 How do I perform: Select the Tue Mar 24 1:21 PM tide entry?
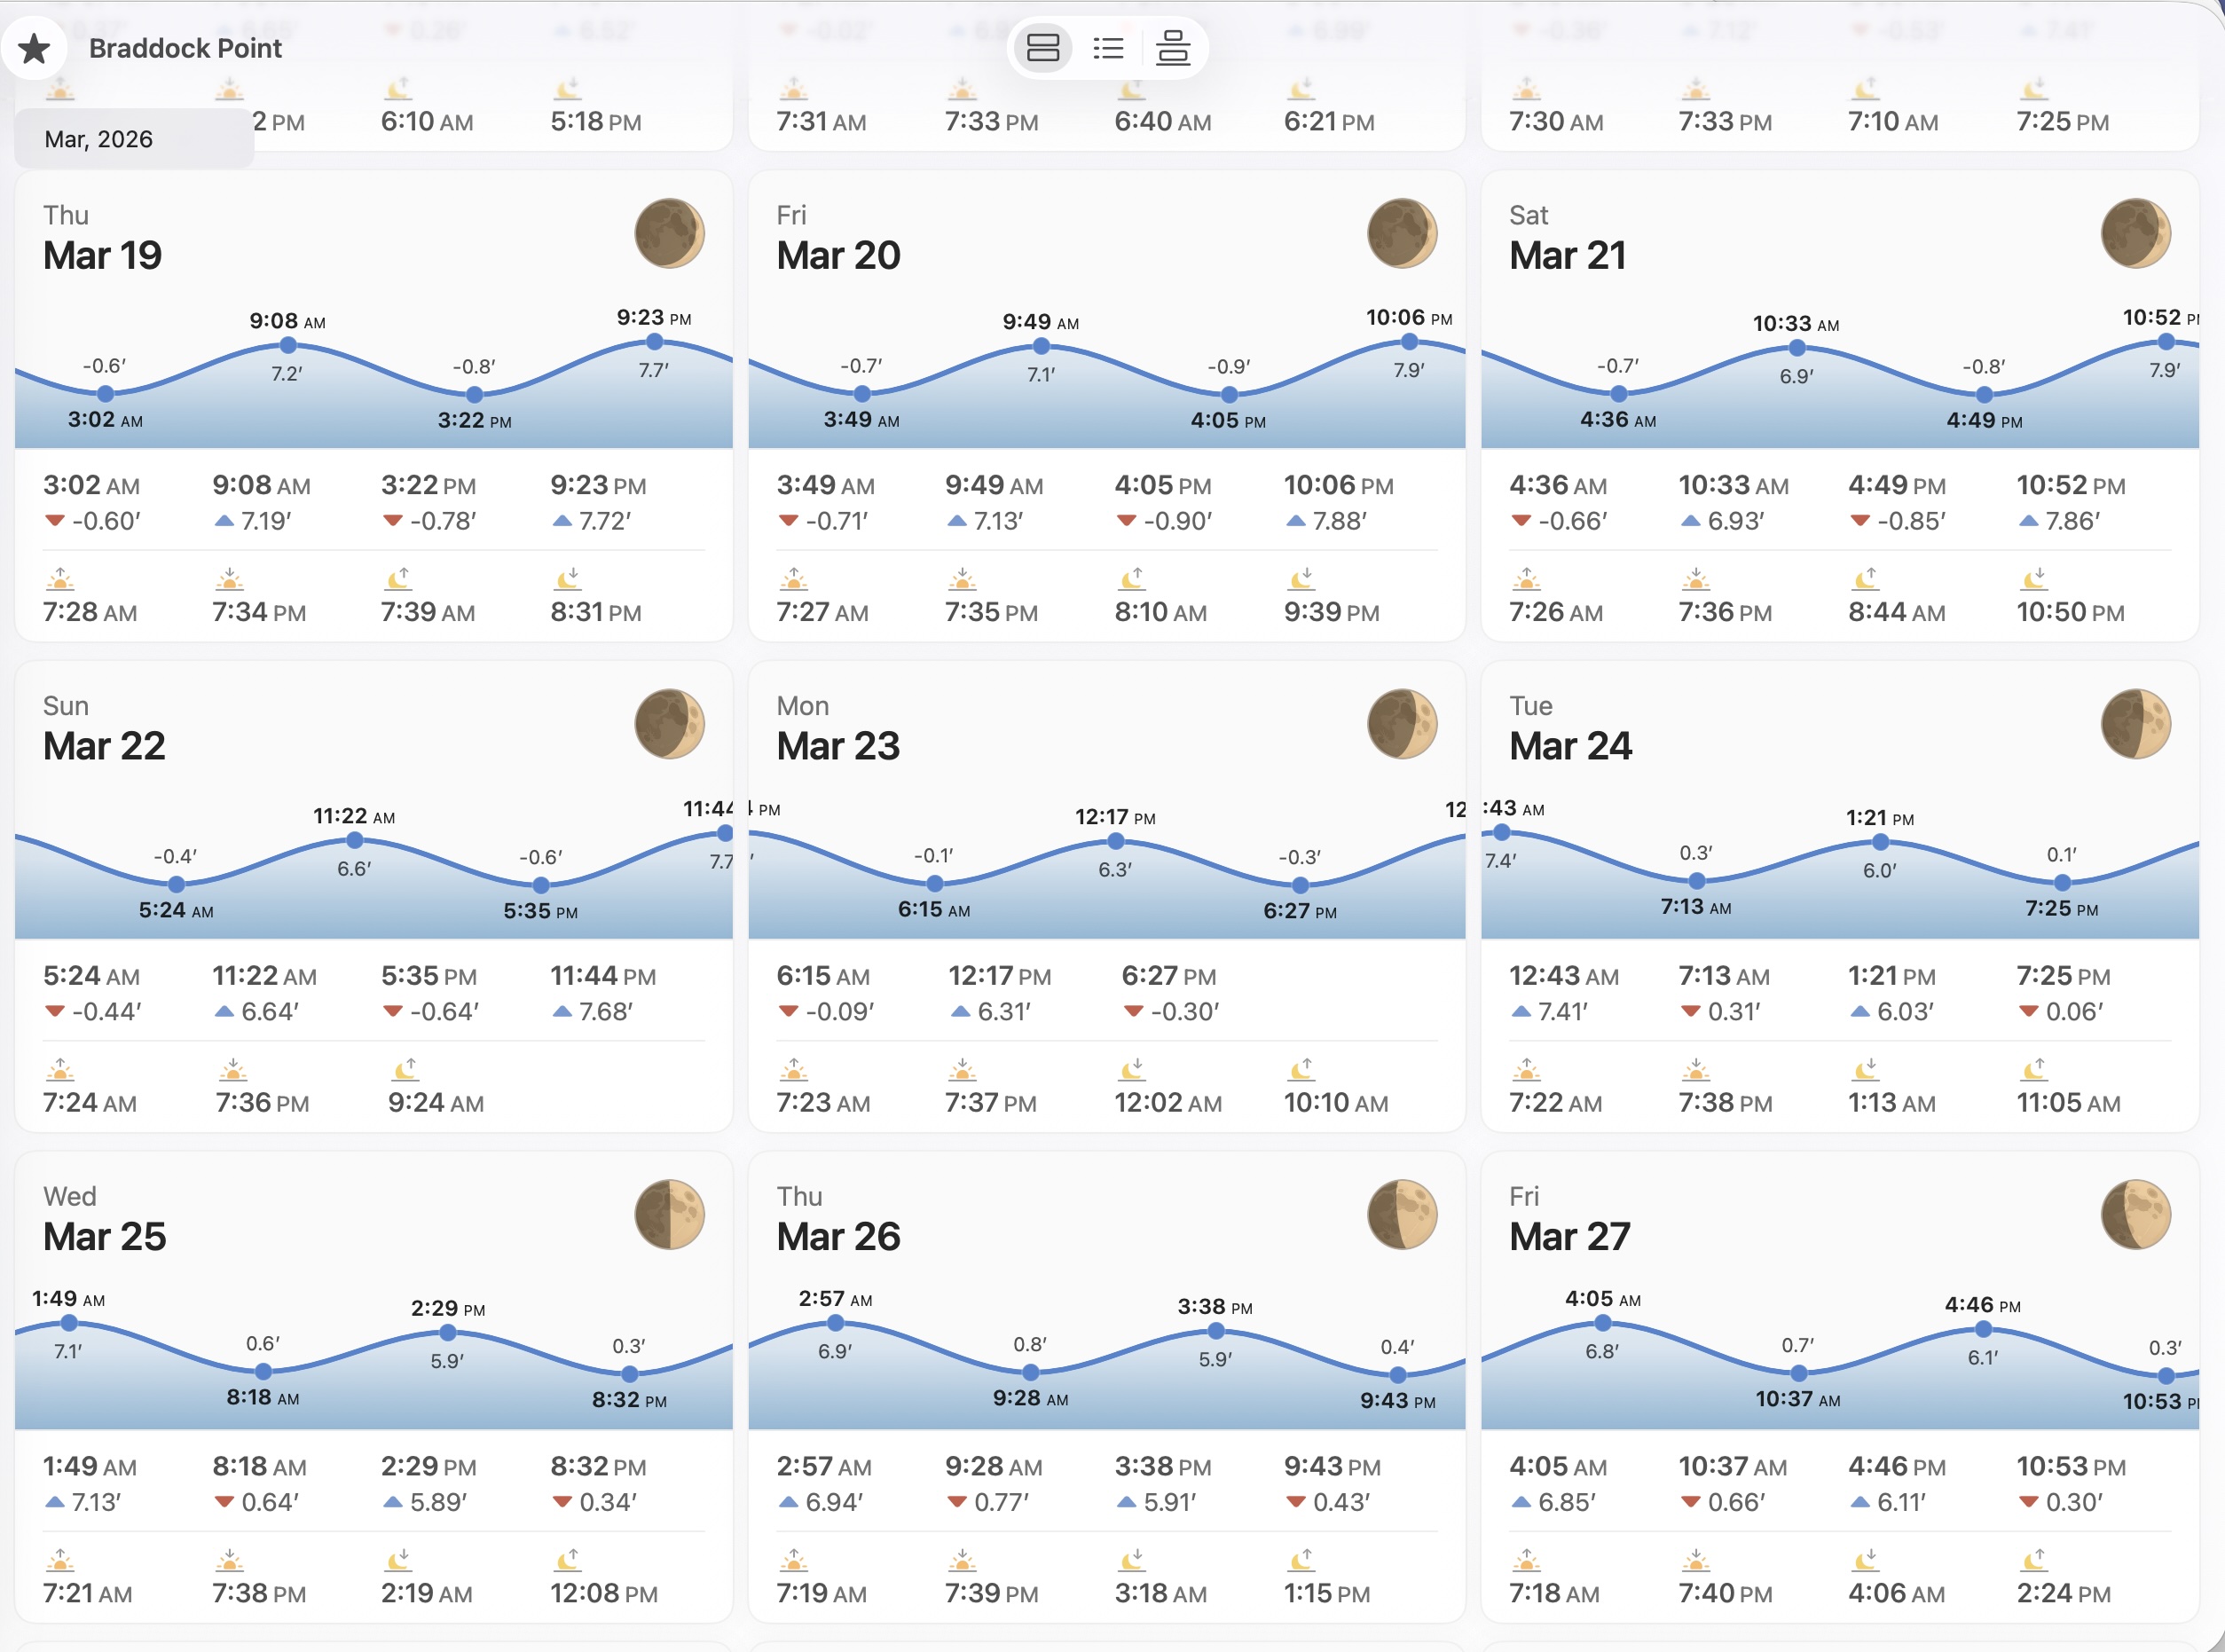[1890, 992]
